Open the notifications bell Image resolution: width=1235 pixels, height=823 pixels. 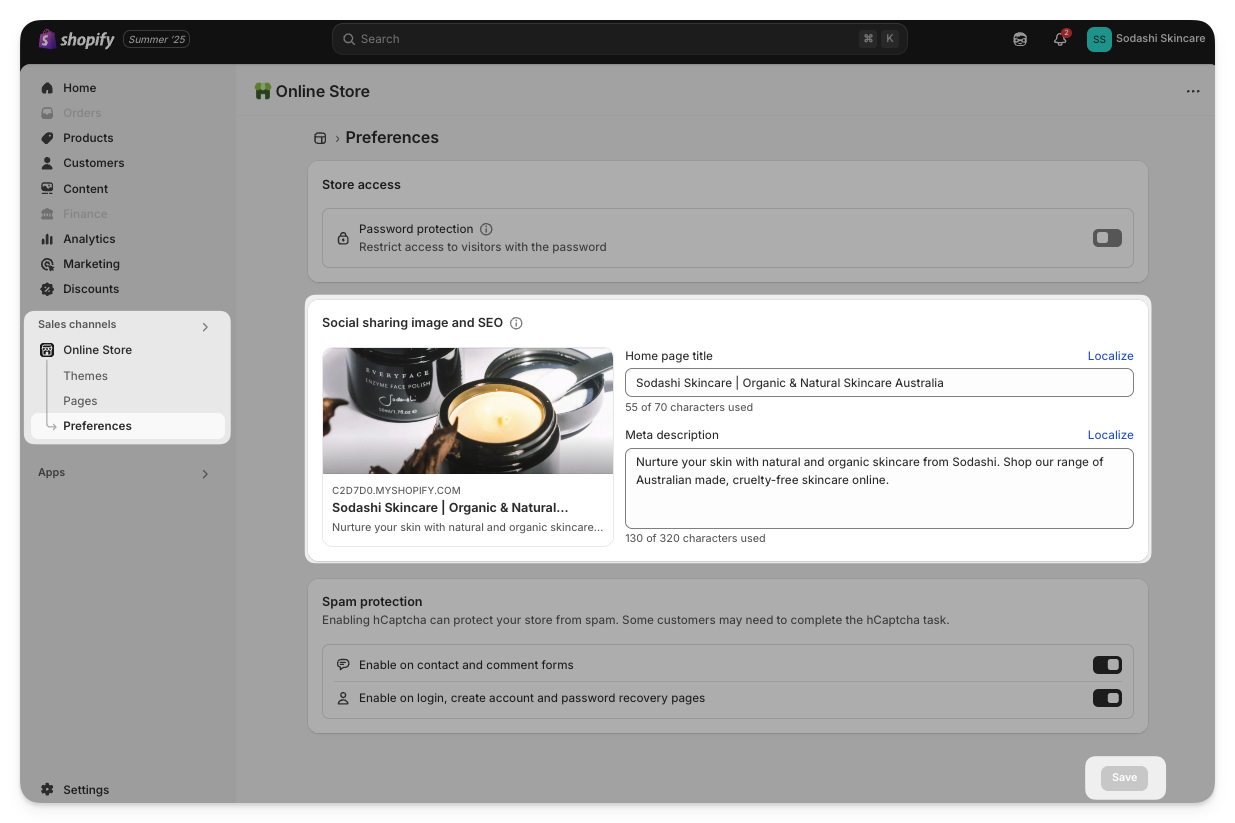pos(1060,39)
